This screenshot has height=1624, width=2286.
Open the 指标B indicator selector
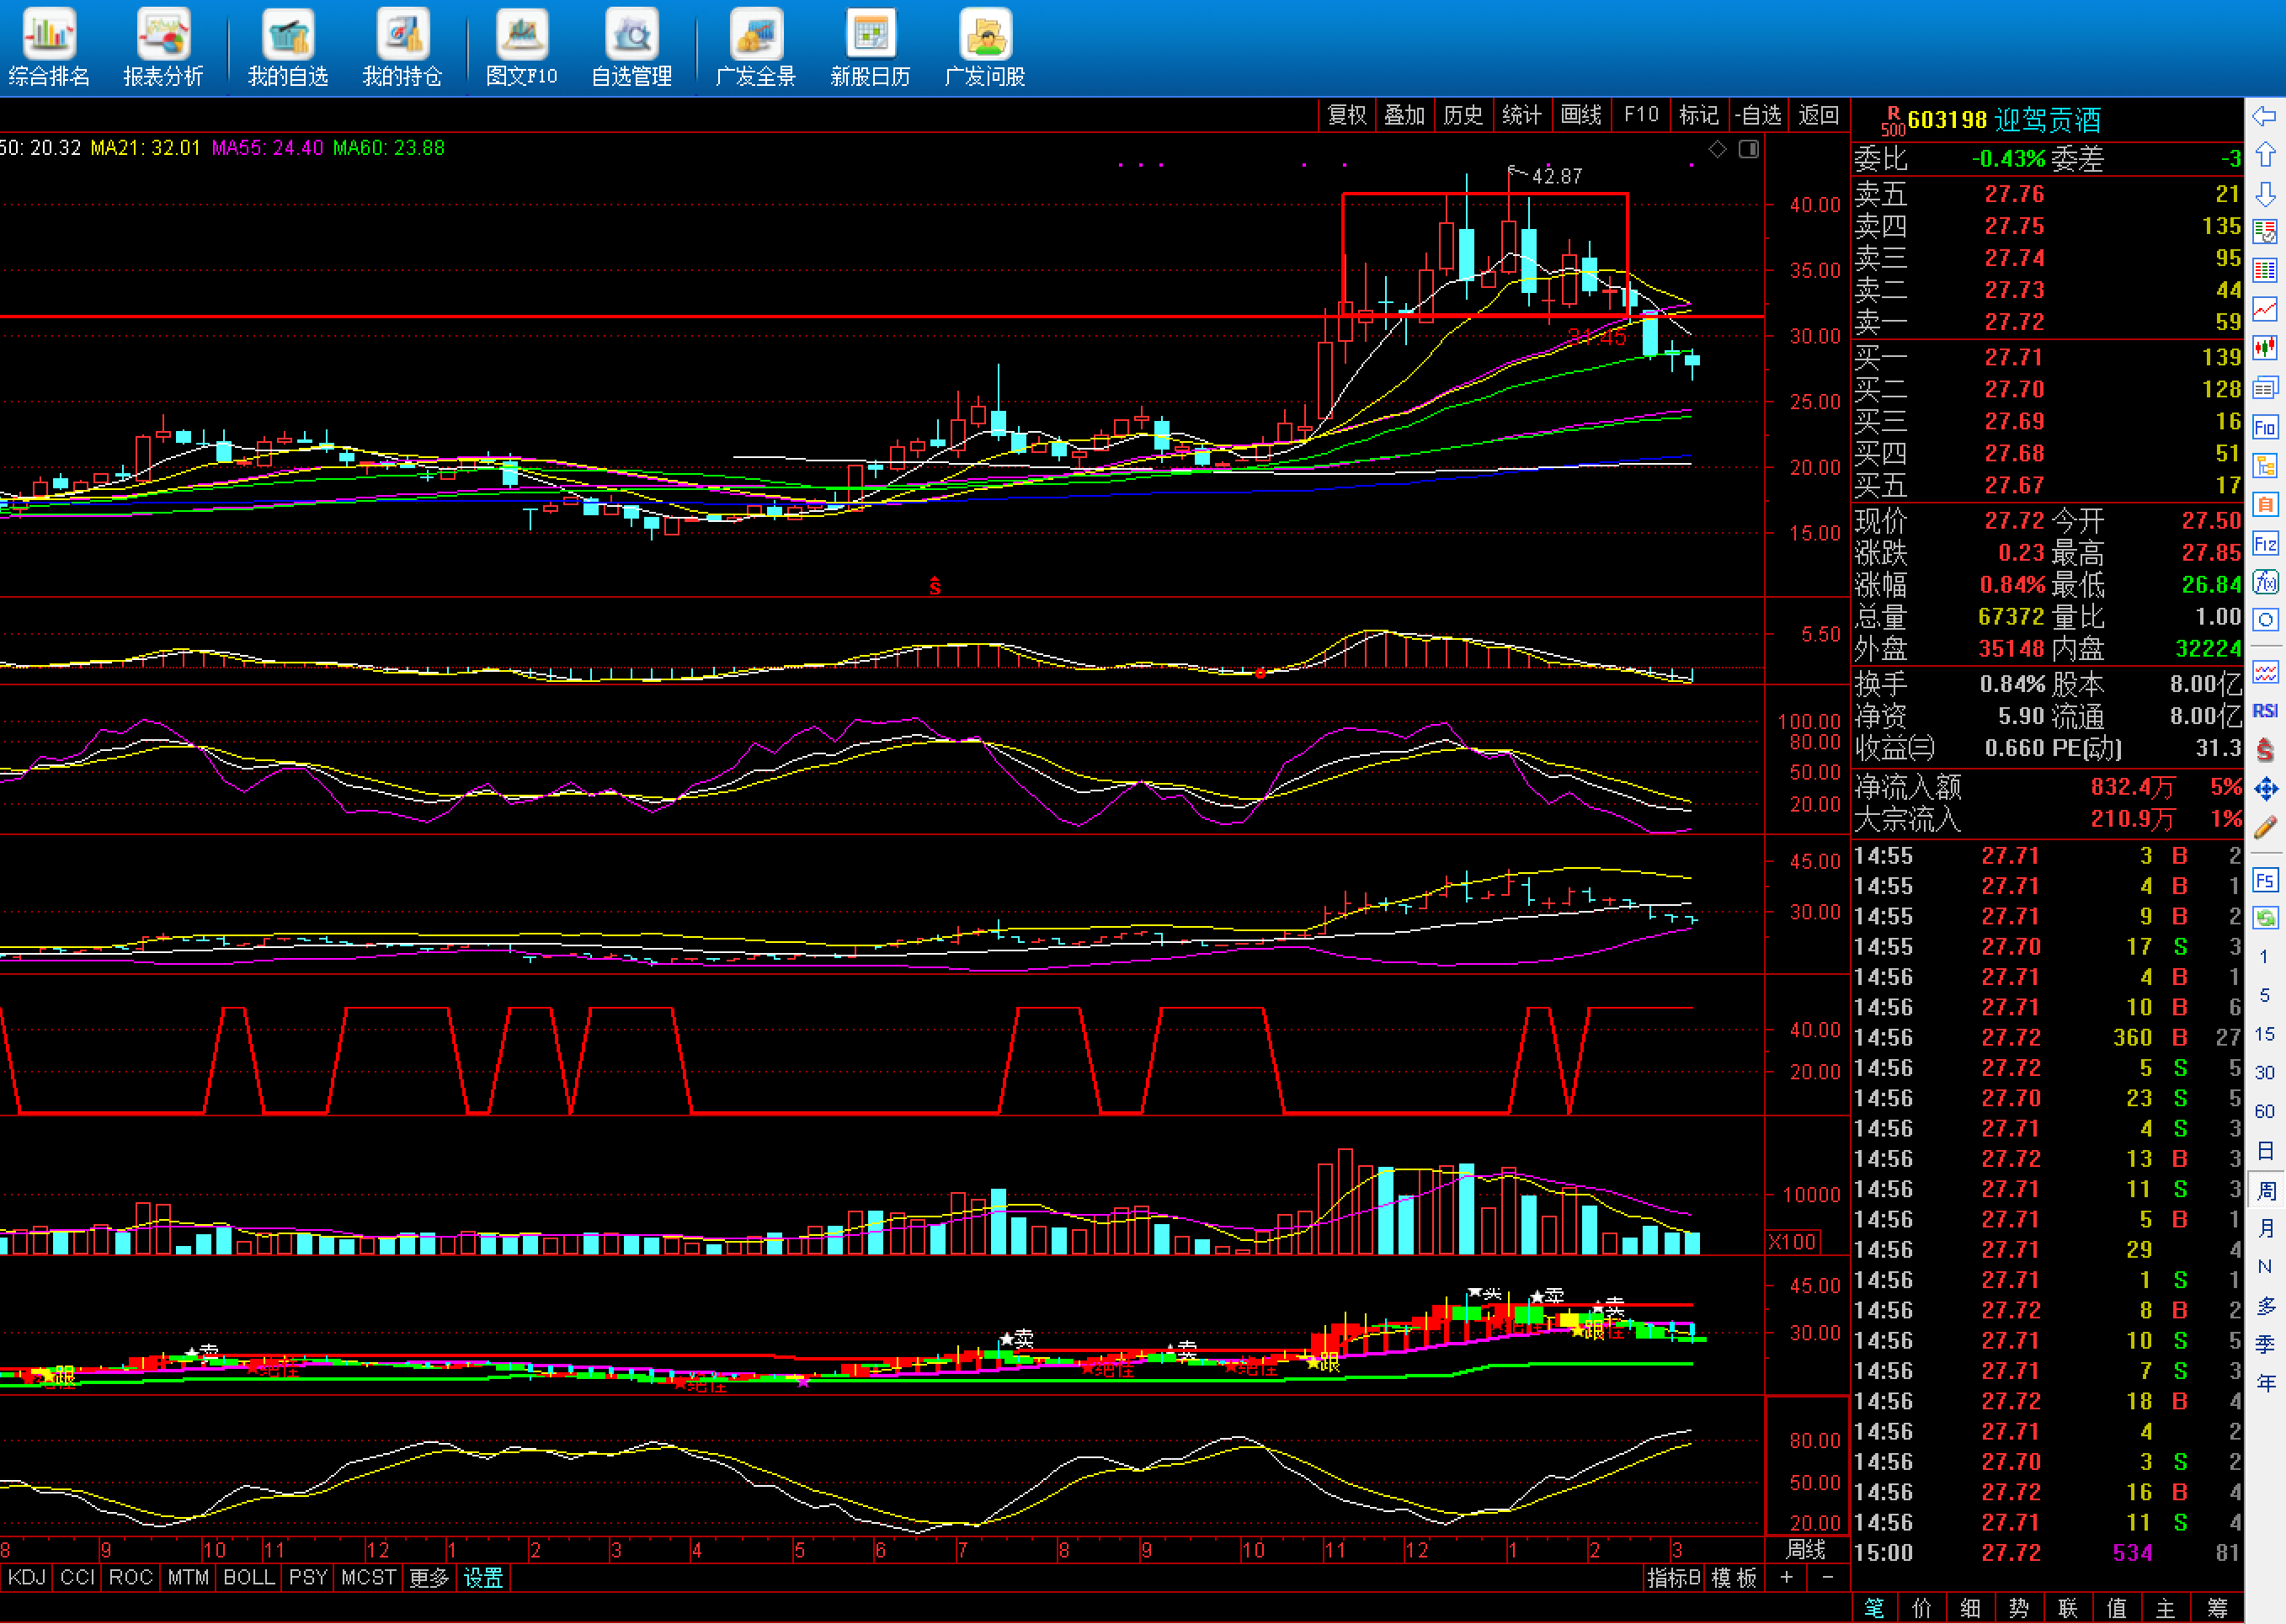pyautogui.click(x=1672, y=1577)
